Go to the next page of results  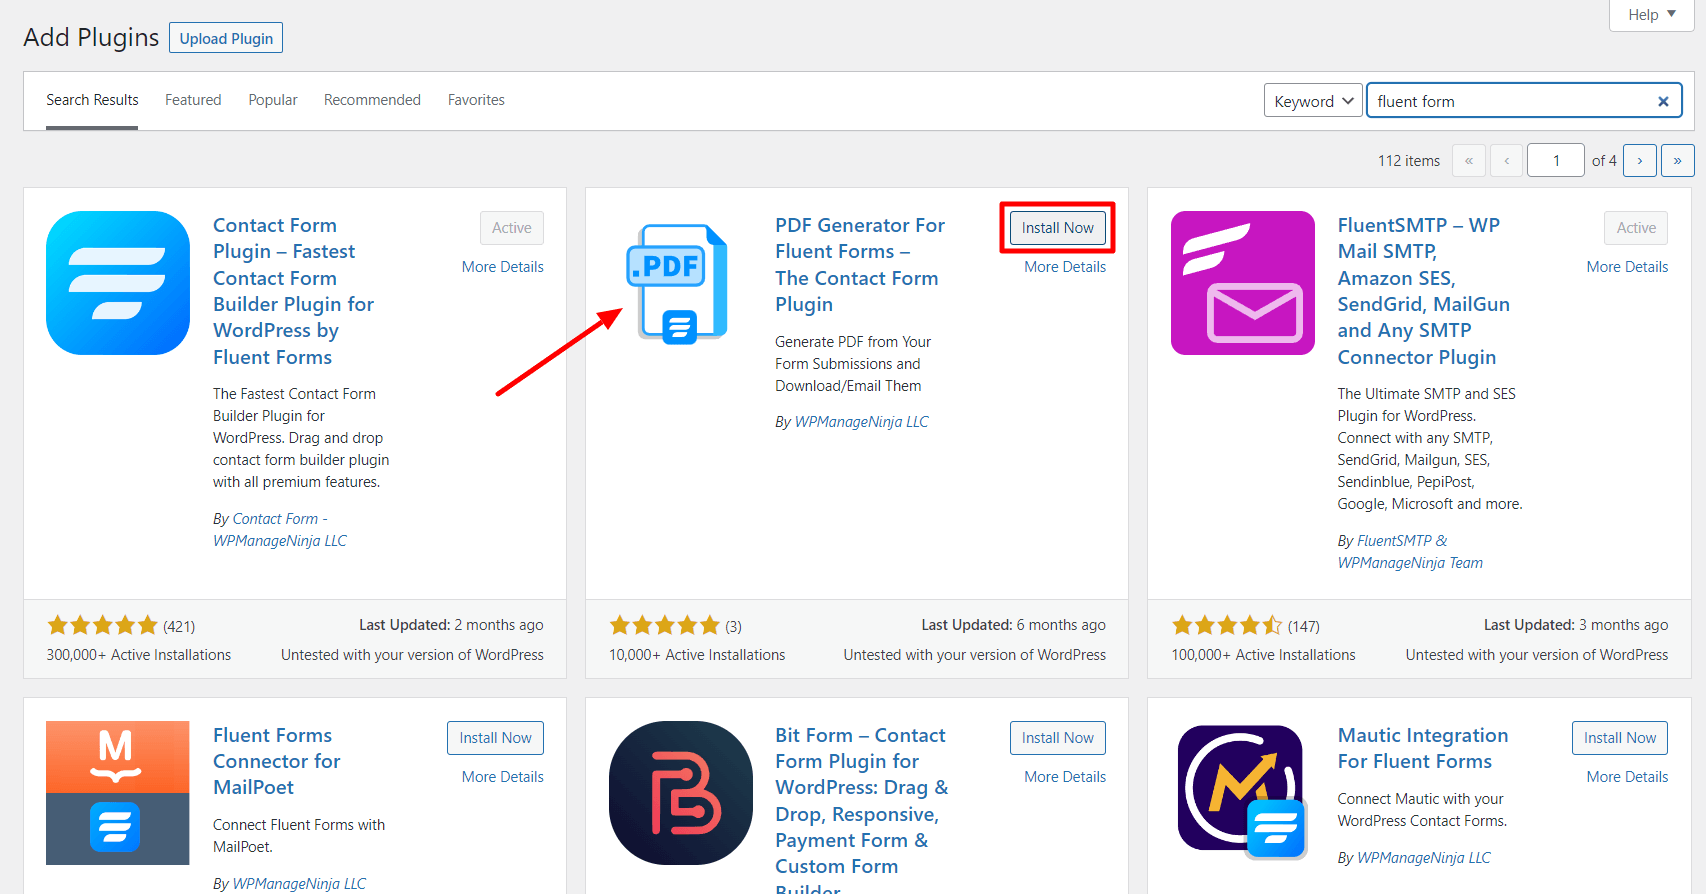[1639, 161]
